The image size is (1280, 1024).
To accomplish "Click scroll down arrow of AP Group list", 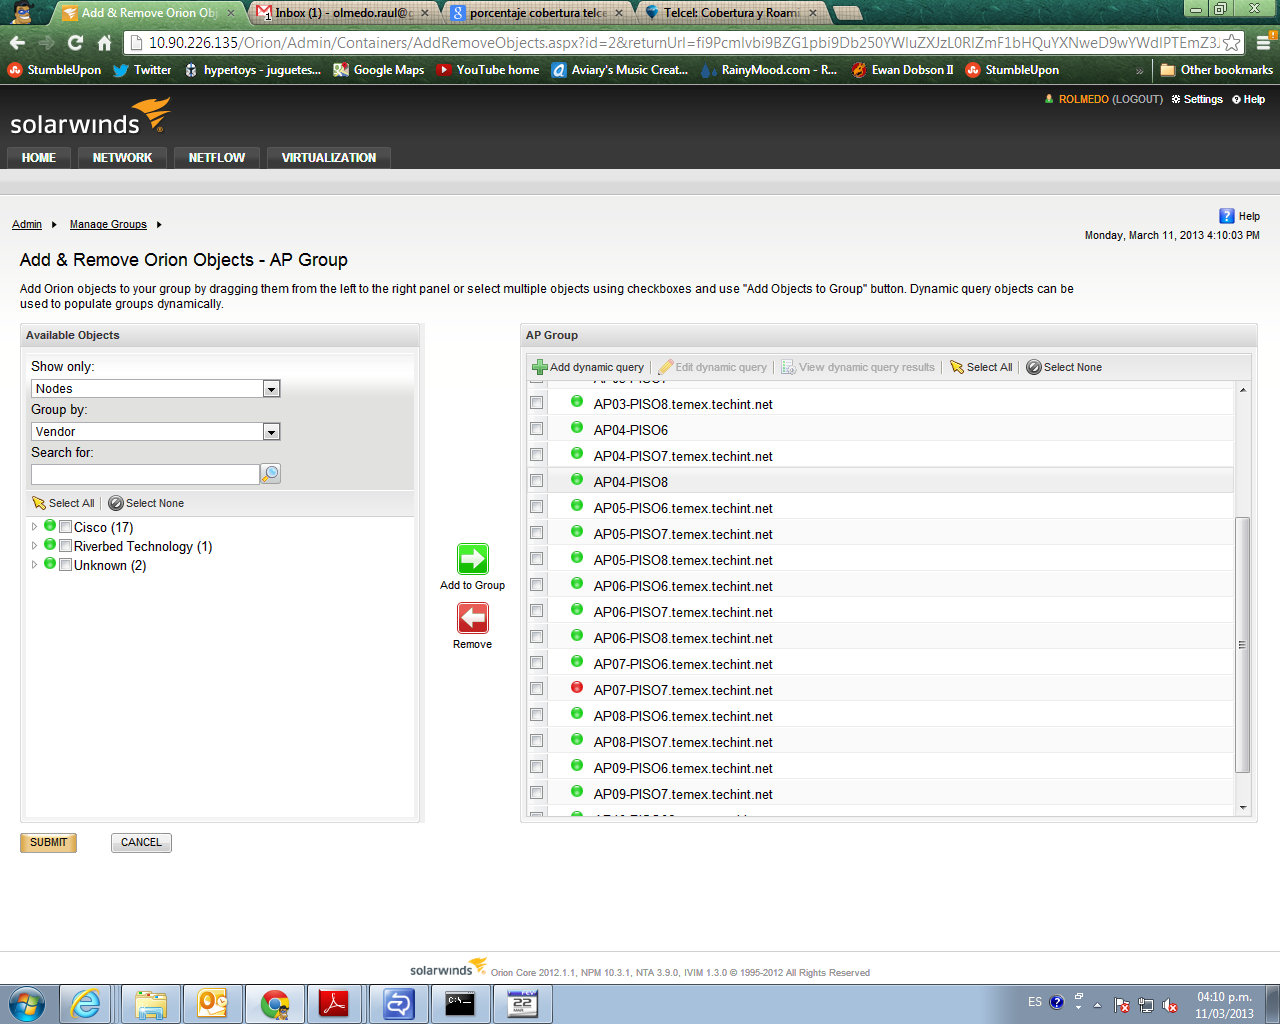I will (x=1243, y=807).
